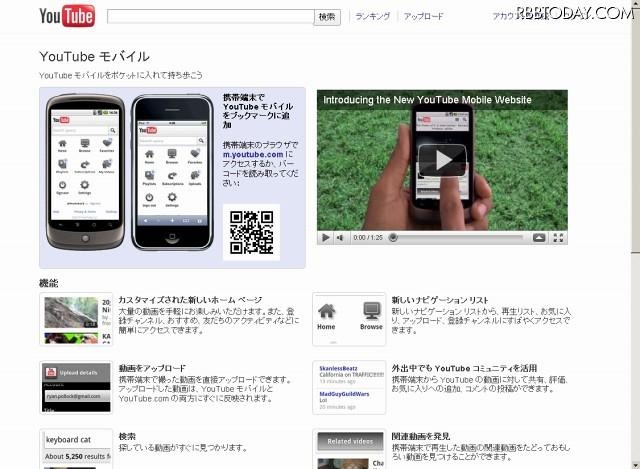Open the ランキング link in the header
This screenshot has width=640, height=469.
tap(372, 17)
